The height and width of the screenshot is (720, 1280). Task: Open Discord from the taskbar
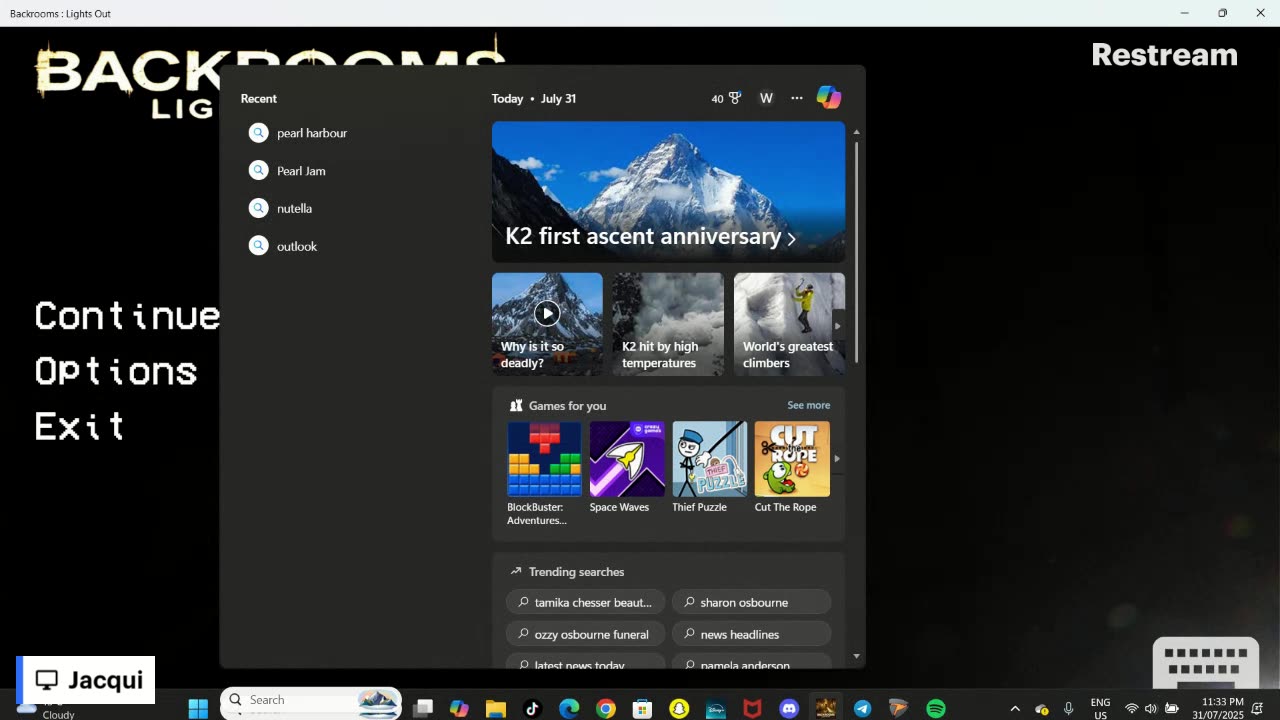click(789, 708)
